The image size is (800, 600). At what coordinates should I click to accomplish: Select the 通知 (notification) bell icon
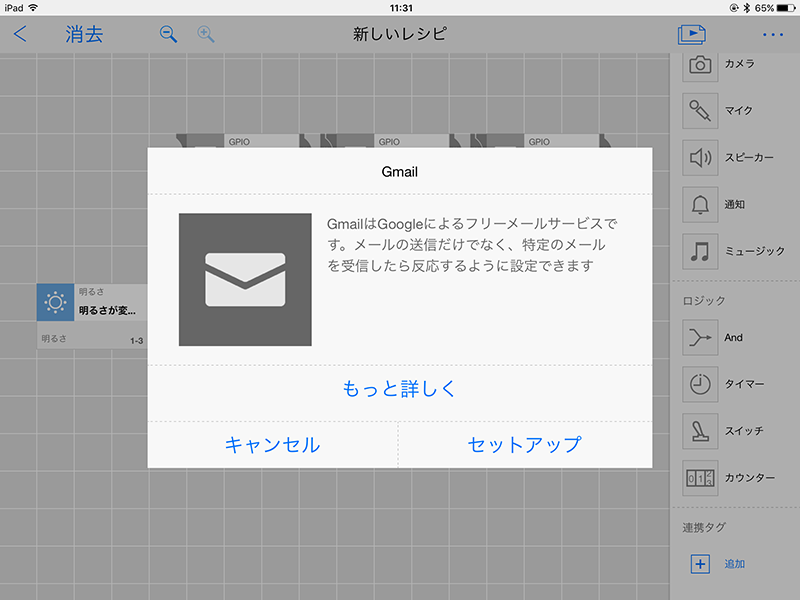(x=700, y=204)
